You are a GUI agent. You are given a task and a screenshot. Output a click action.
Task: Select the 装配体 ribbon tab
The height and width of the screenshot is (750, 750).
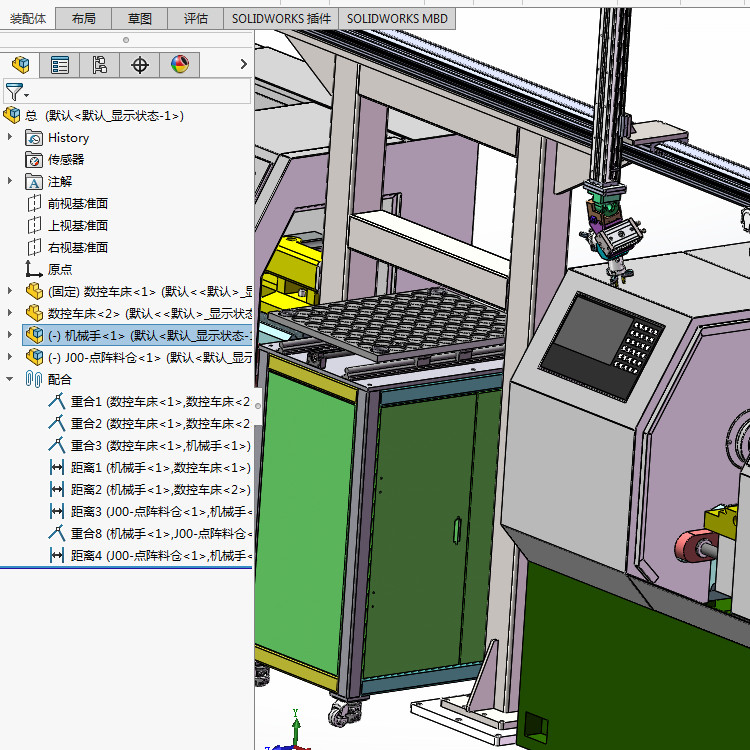[x=28, y=19]
